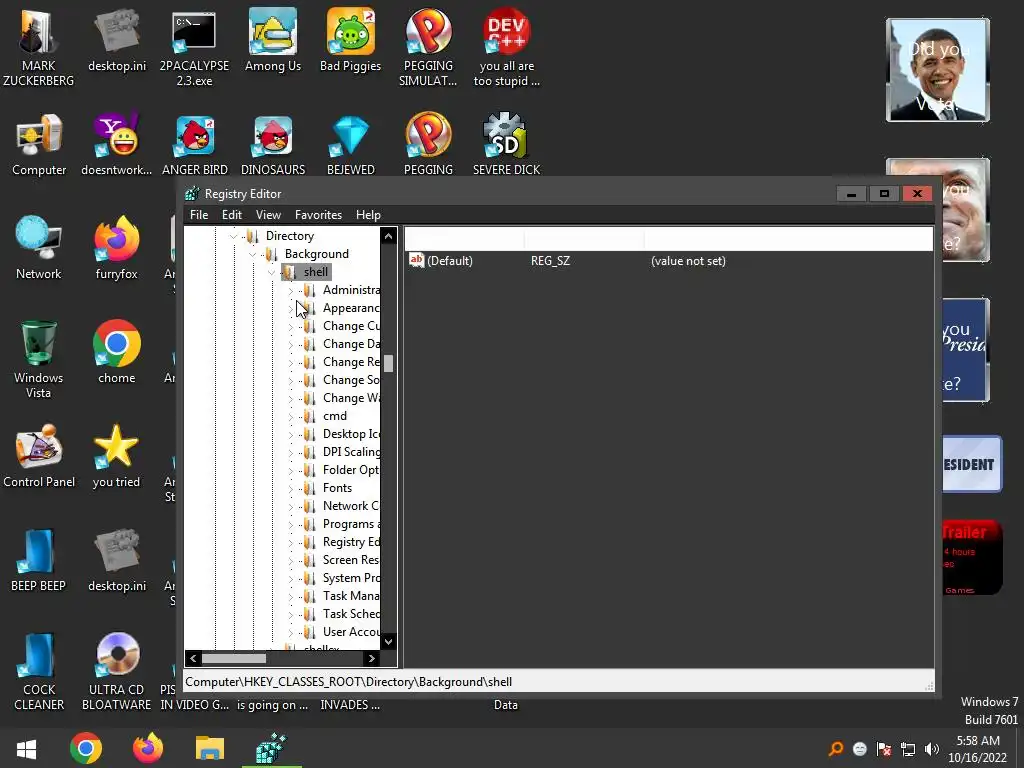Click the volume speaker tray icon
1024x768 pixels.
click(932, 749)
